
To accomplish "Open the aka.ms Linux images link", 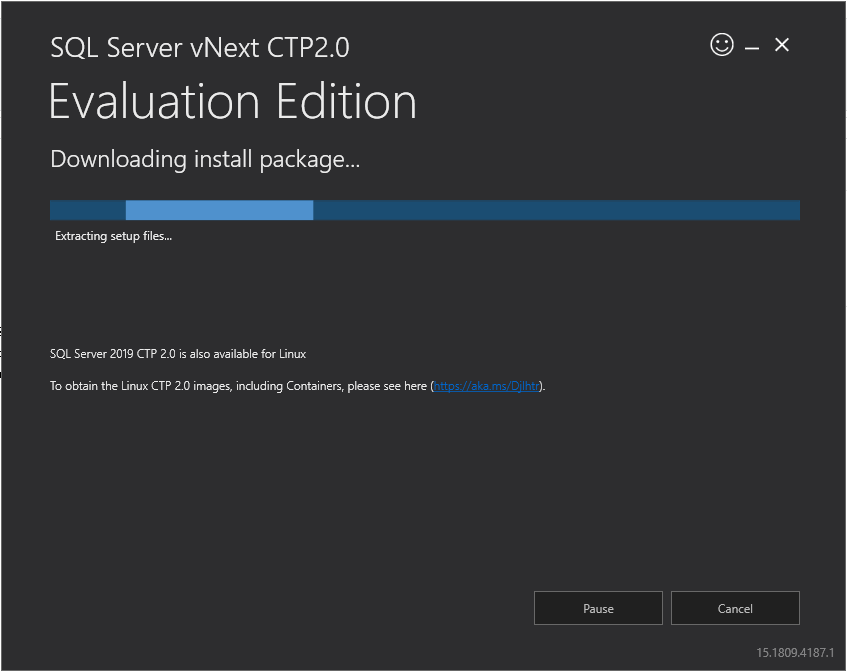I will tap(488, 386).
